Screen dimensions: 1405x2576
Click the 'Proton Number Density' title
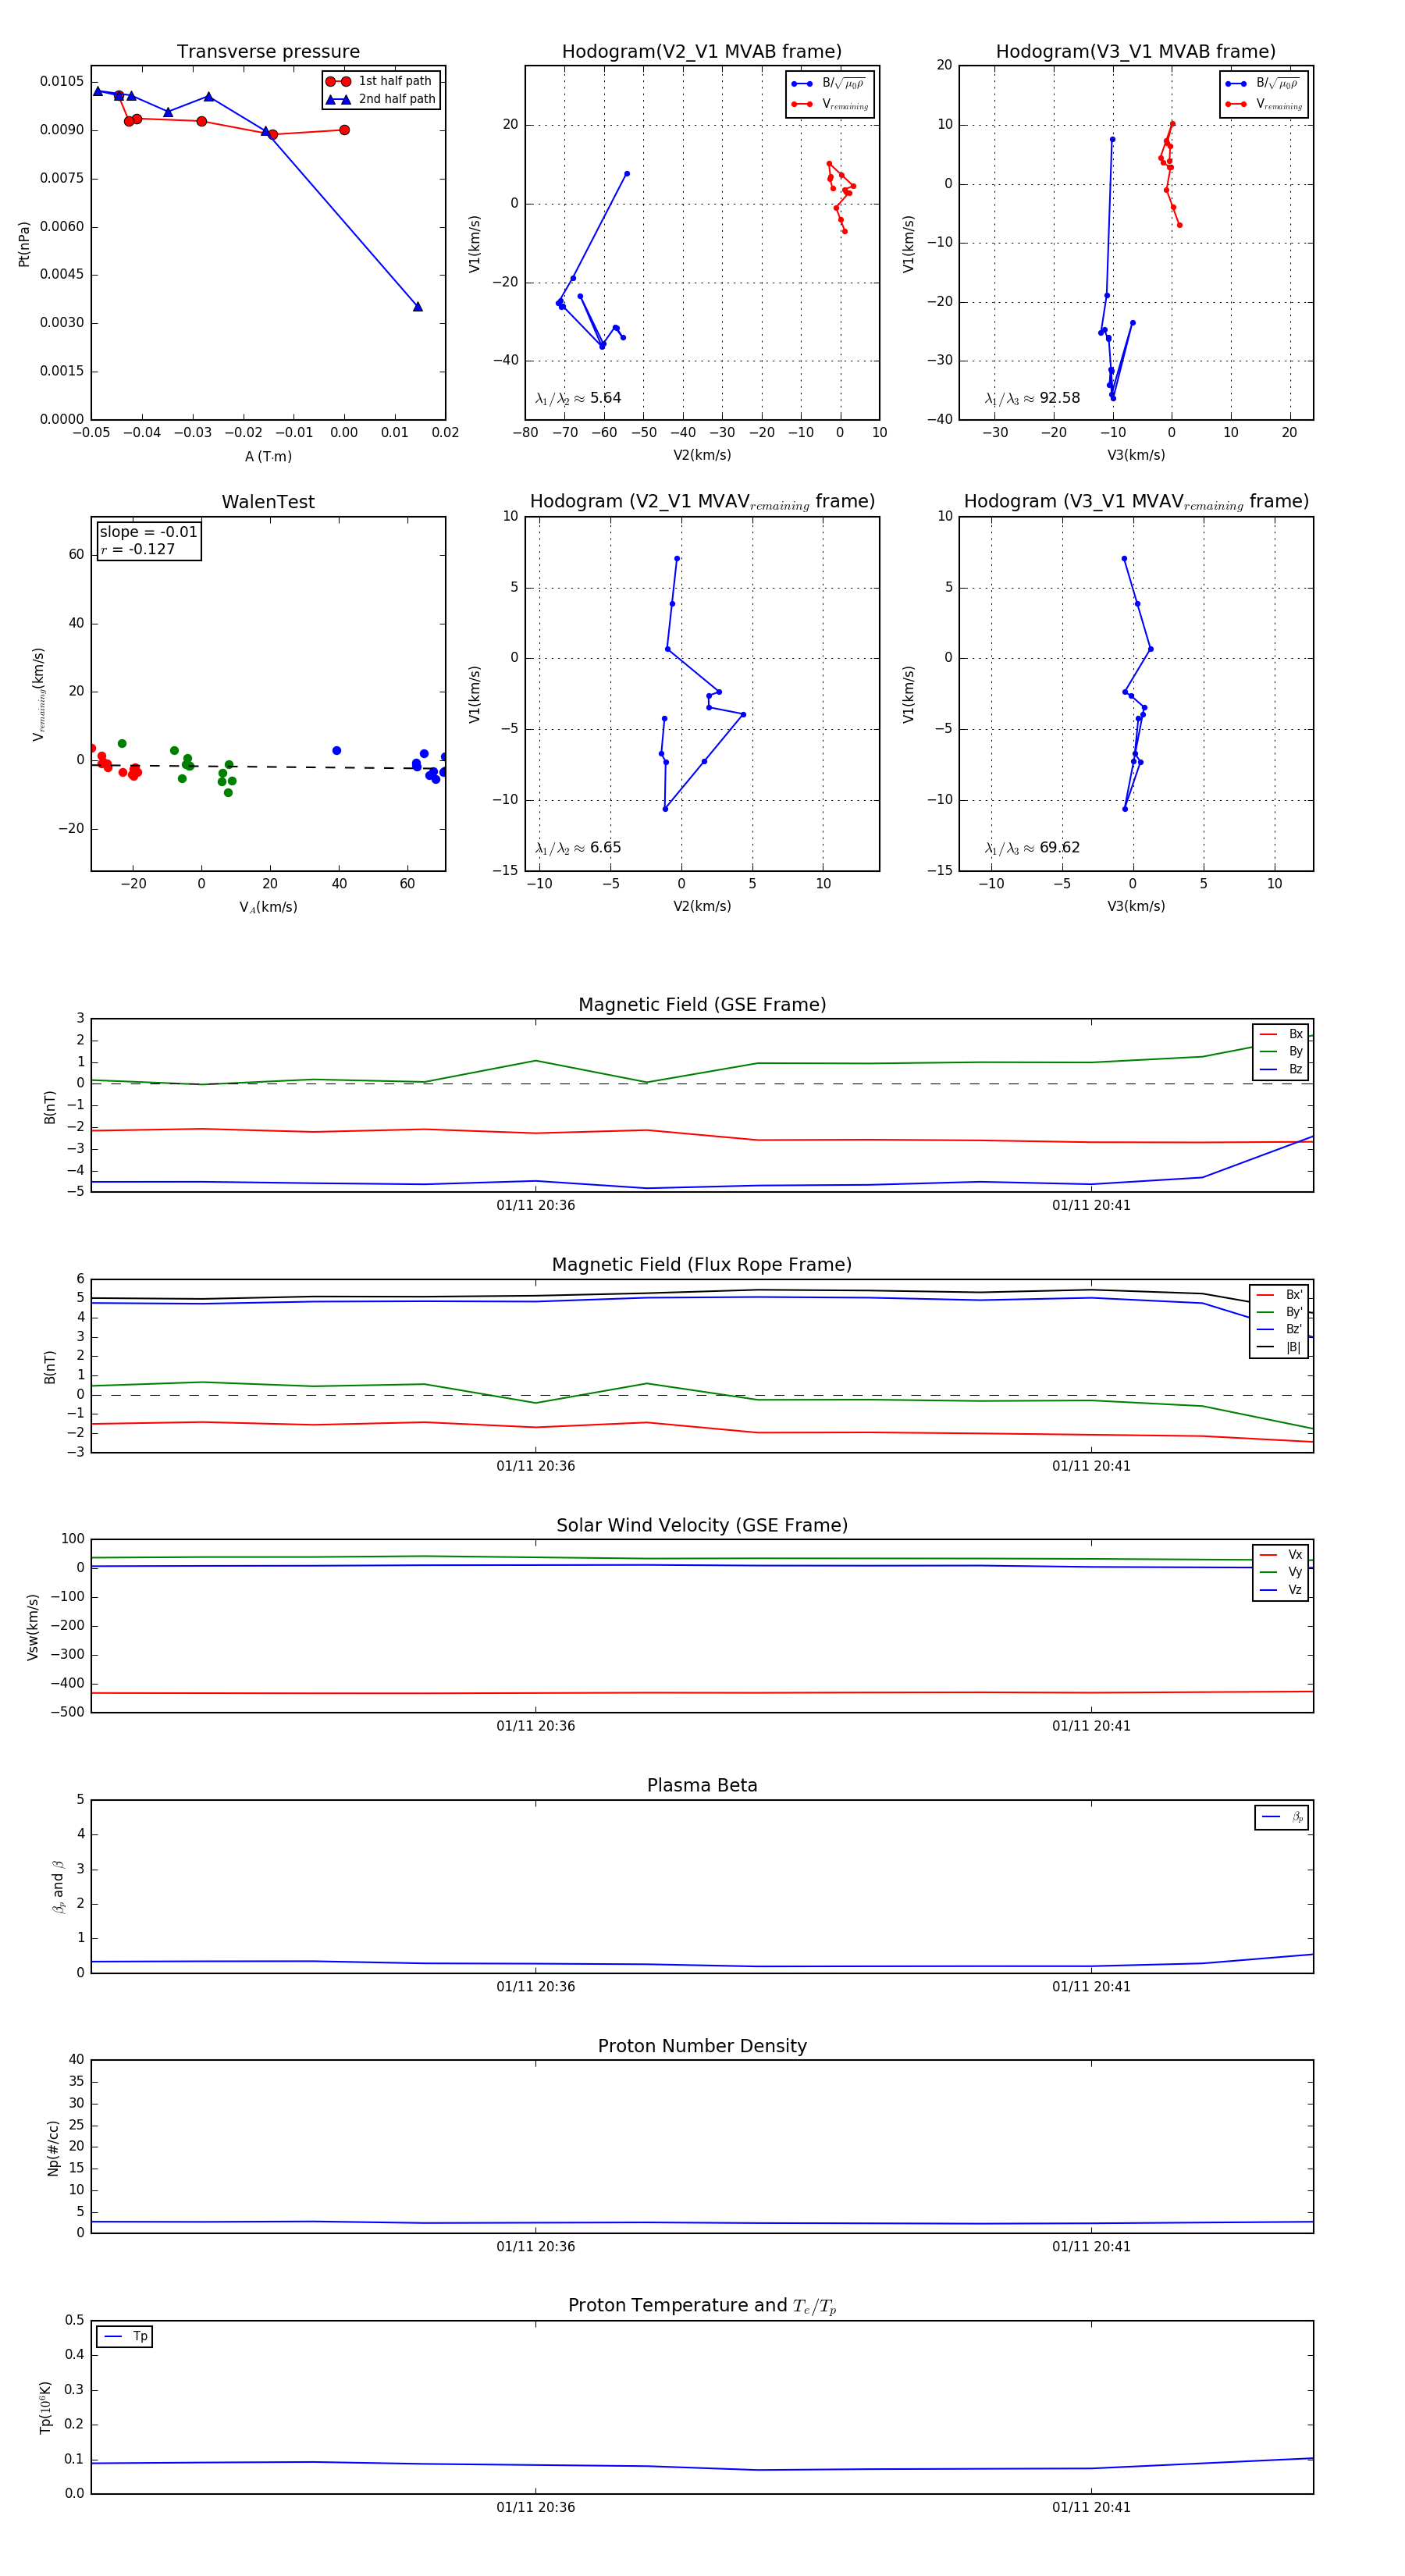click(702, 2046)
